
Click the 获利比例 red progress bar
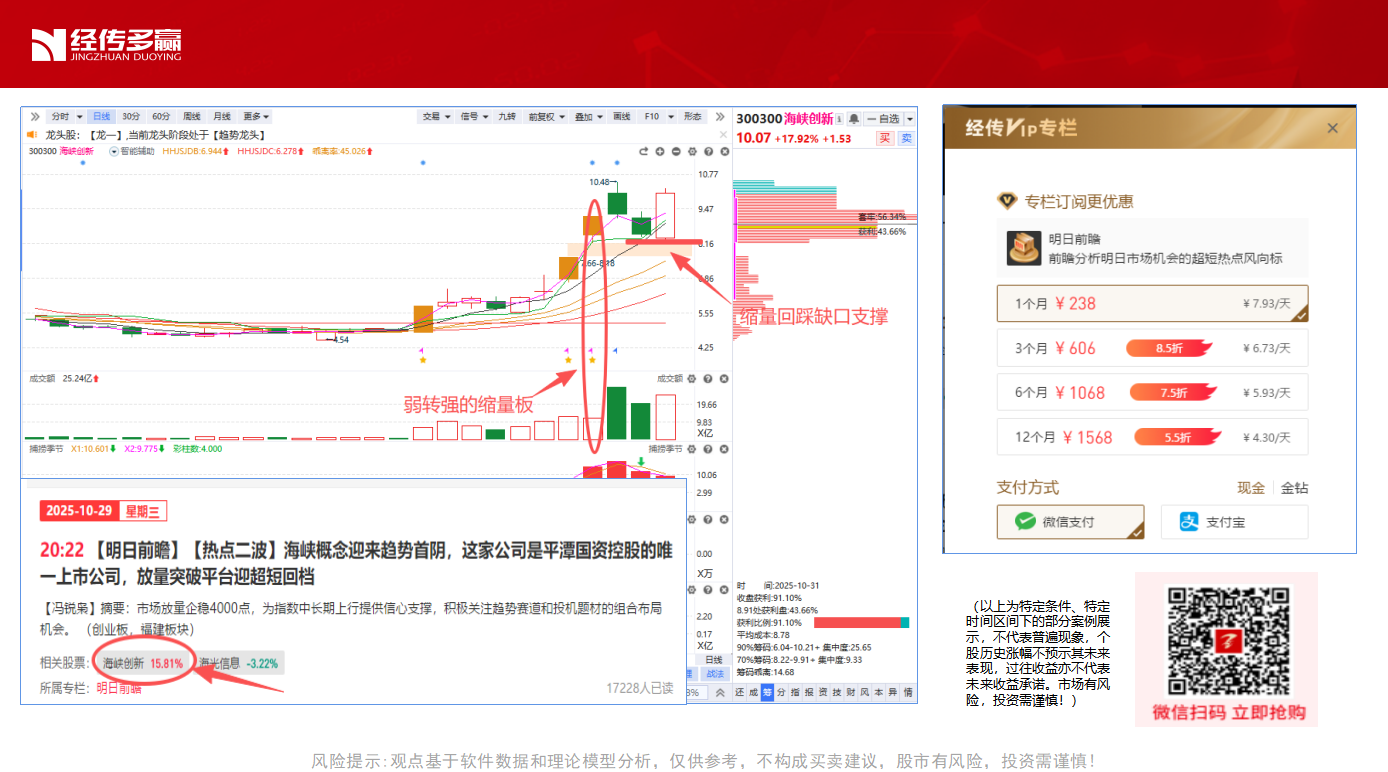[x=849, y=623]
